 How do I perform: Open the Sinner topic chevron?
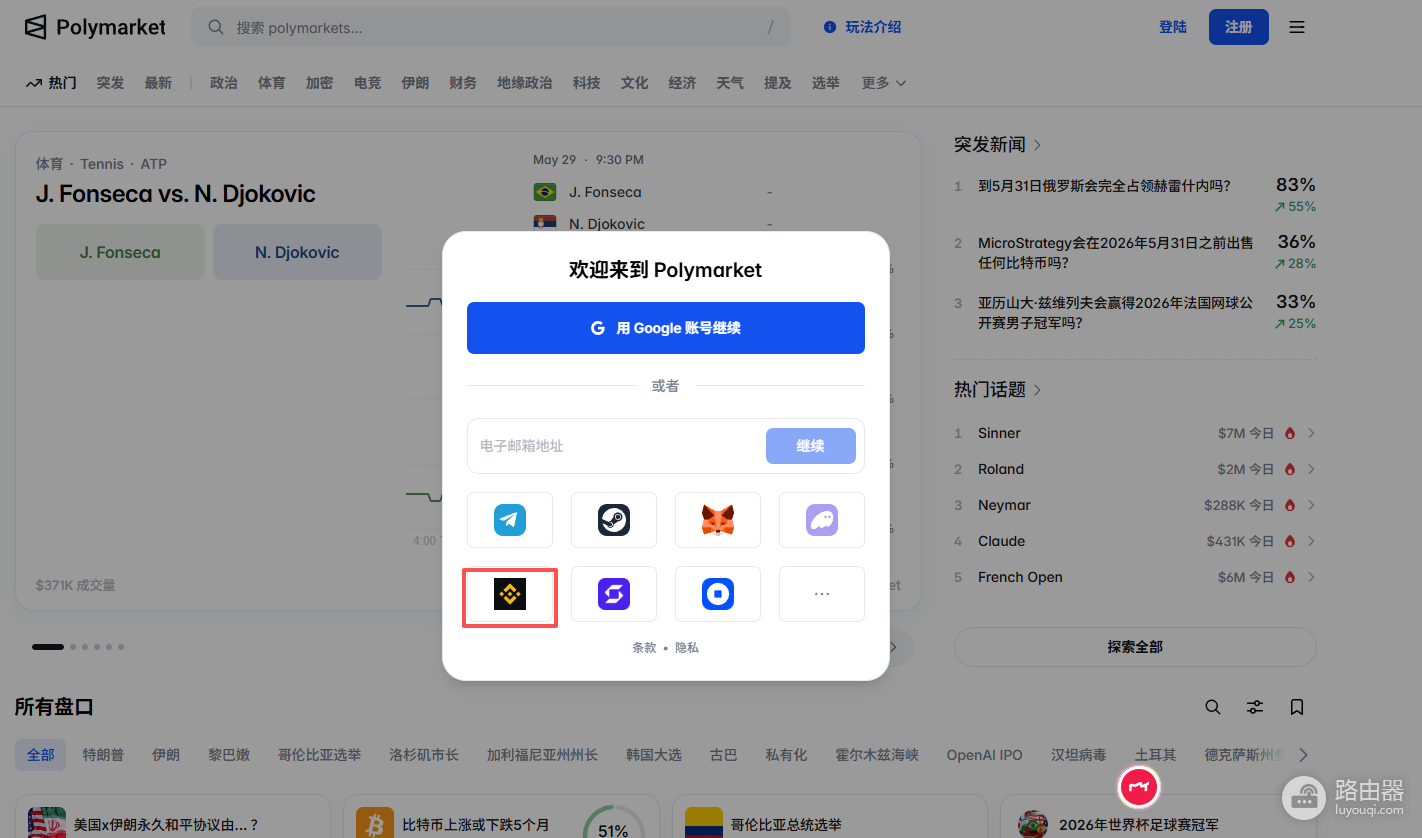click(x=1311, y=433)
